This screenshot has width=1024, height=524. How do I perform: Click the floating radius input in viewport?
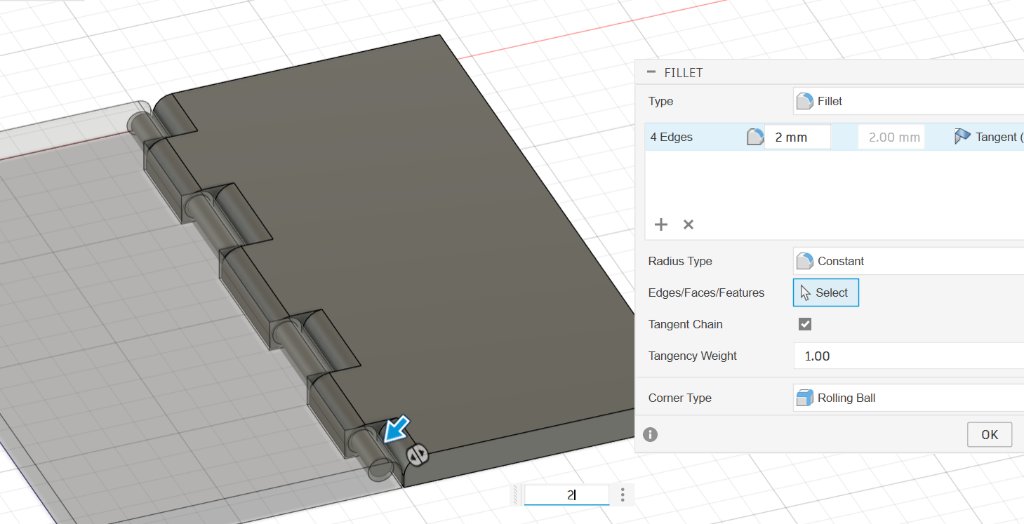567,495
